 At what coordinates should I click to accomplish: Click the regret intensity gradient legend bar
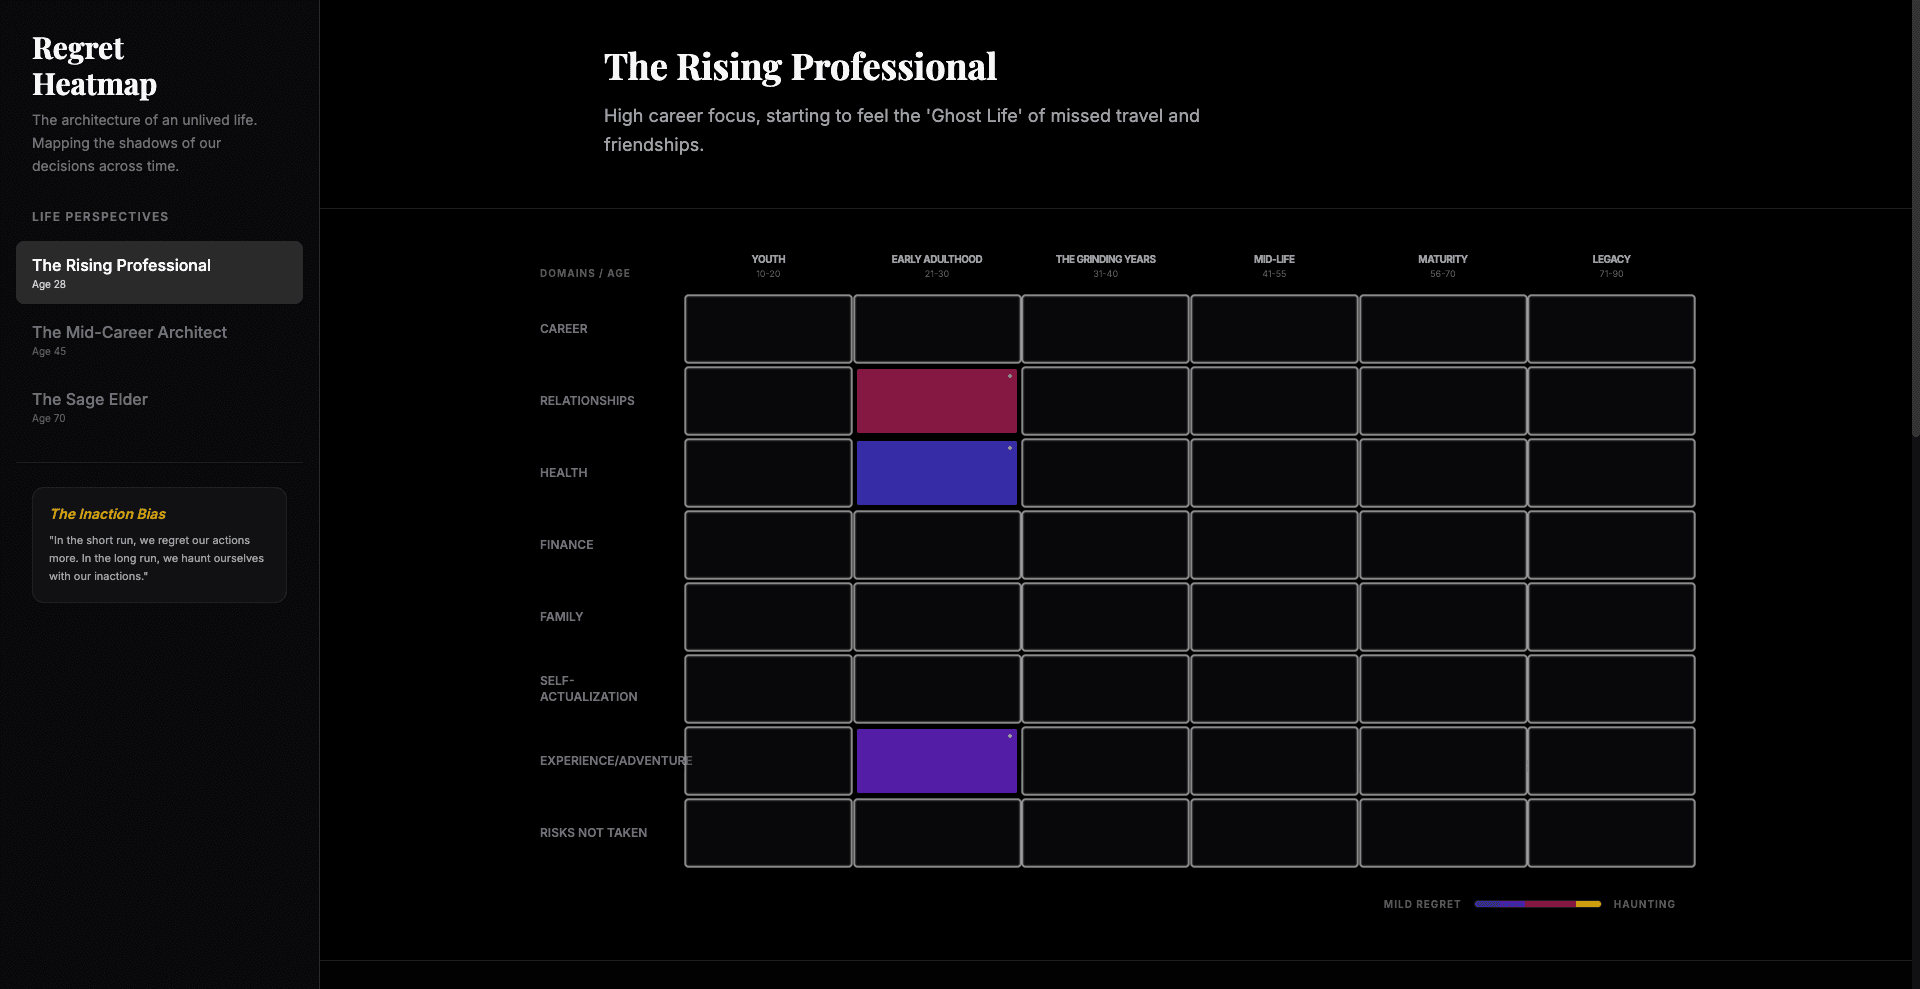click(x=1537, y=904)
